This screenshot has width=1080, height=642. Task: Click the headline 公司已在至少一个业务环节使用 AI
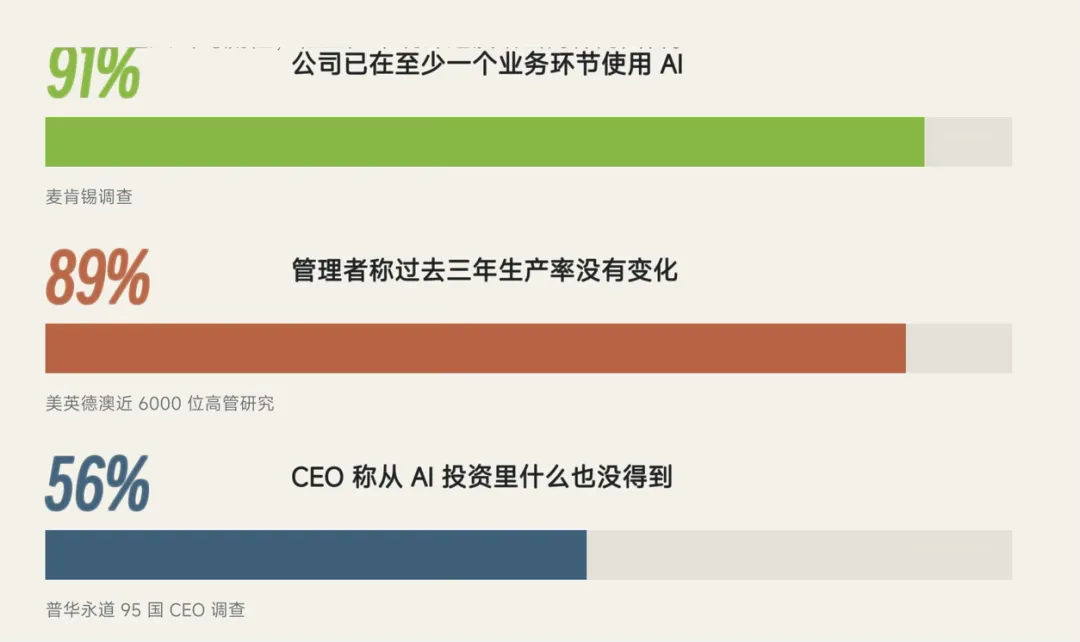(488, 64)
